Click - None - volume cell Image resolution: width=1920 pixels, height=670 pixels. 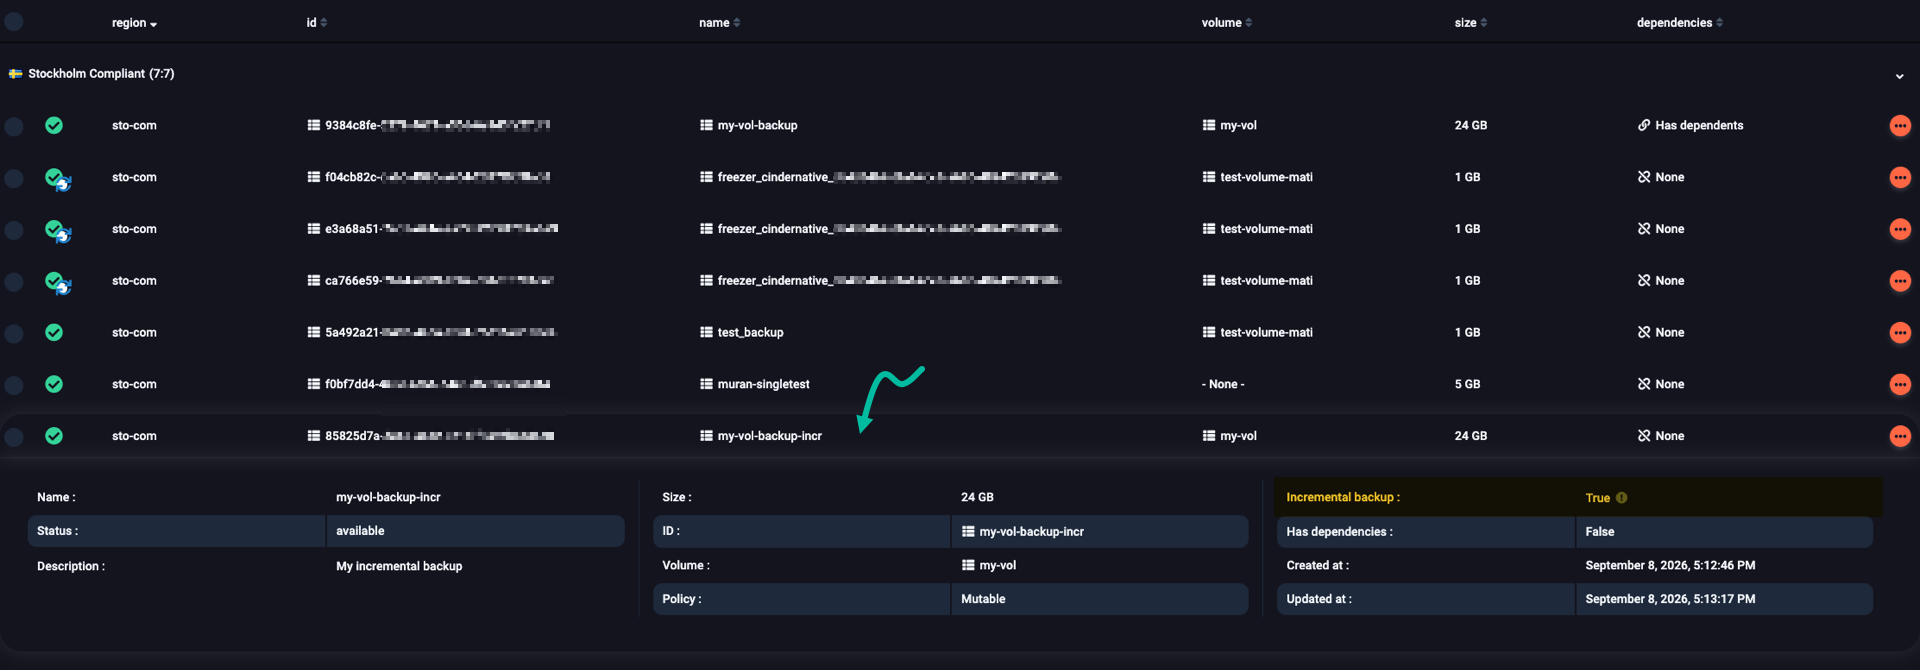(1223, 384)
